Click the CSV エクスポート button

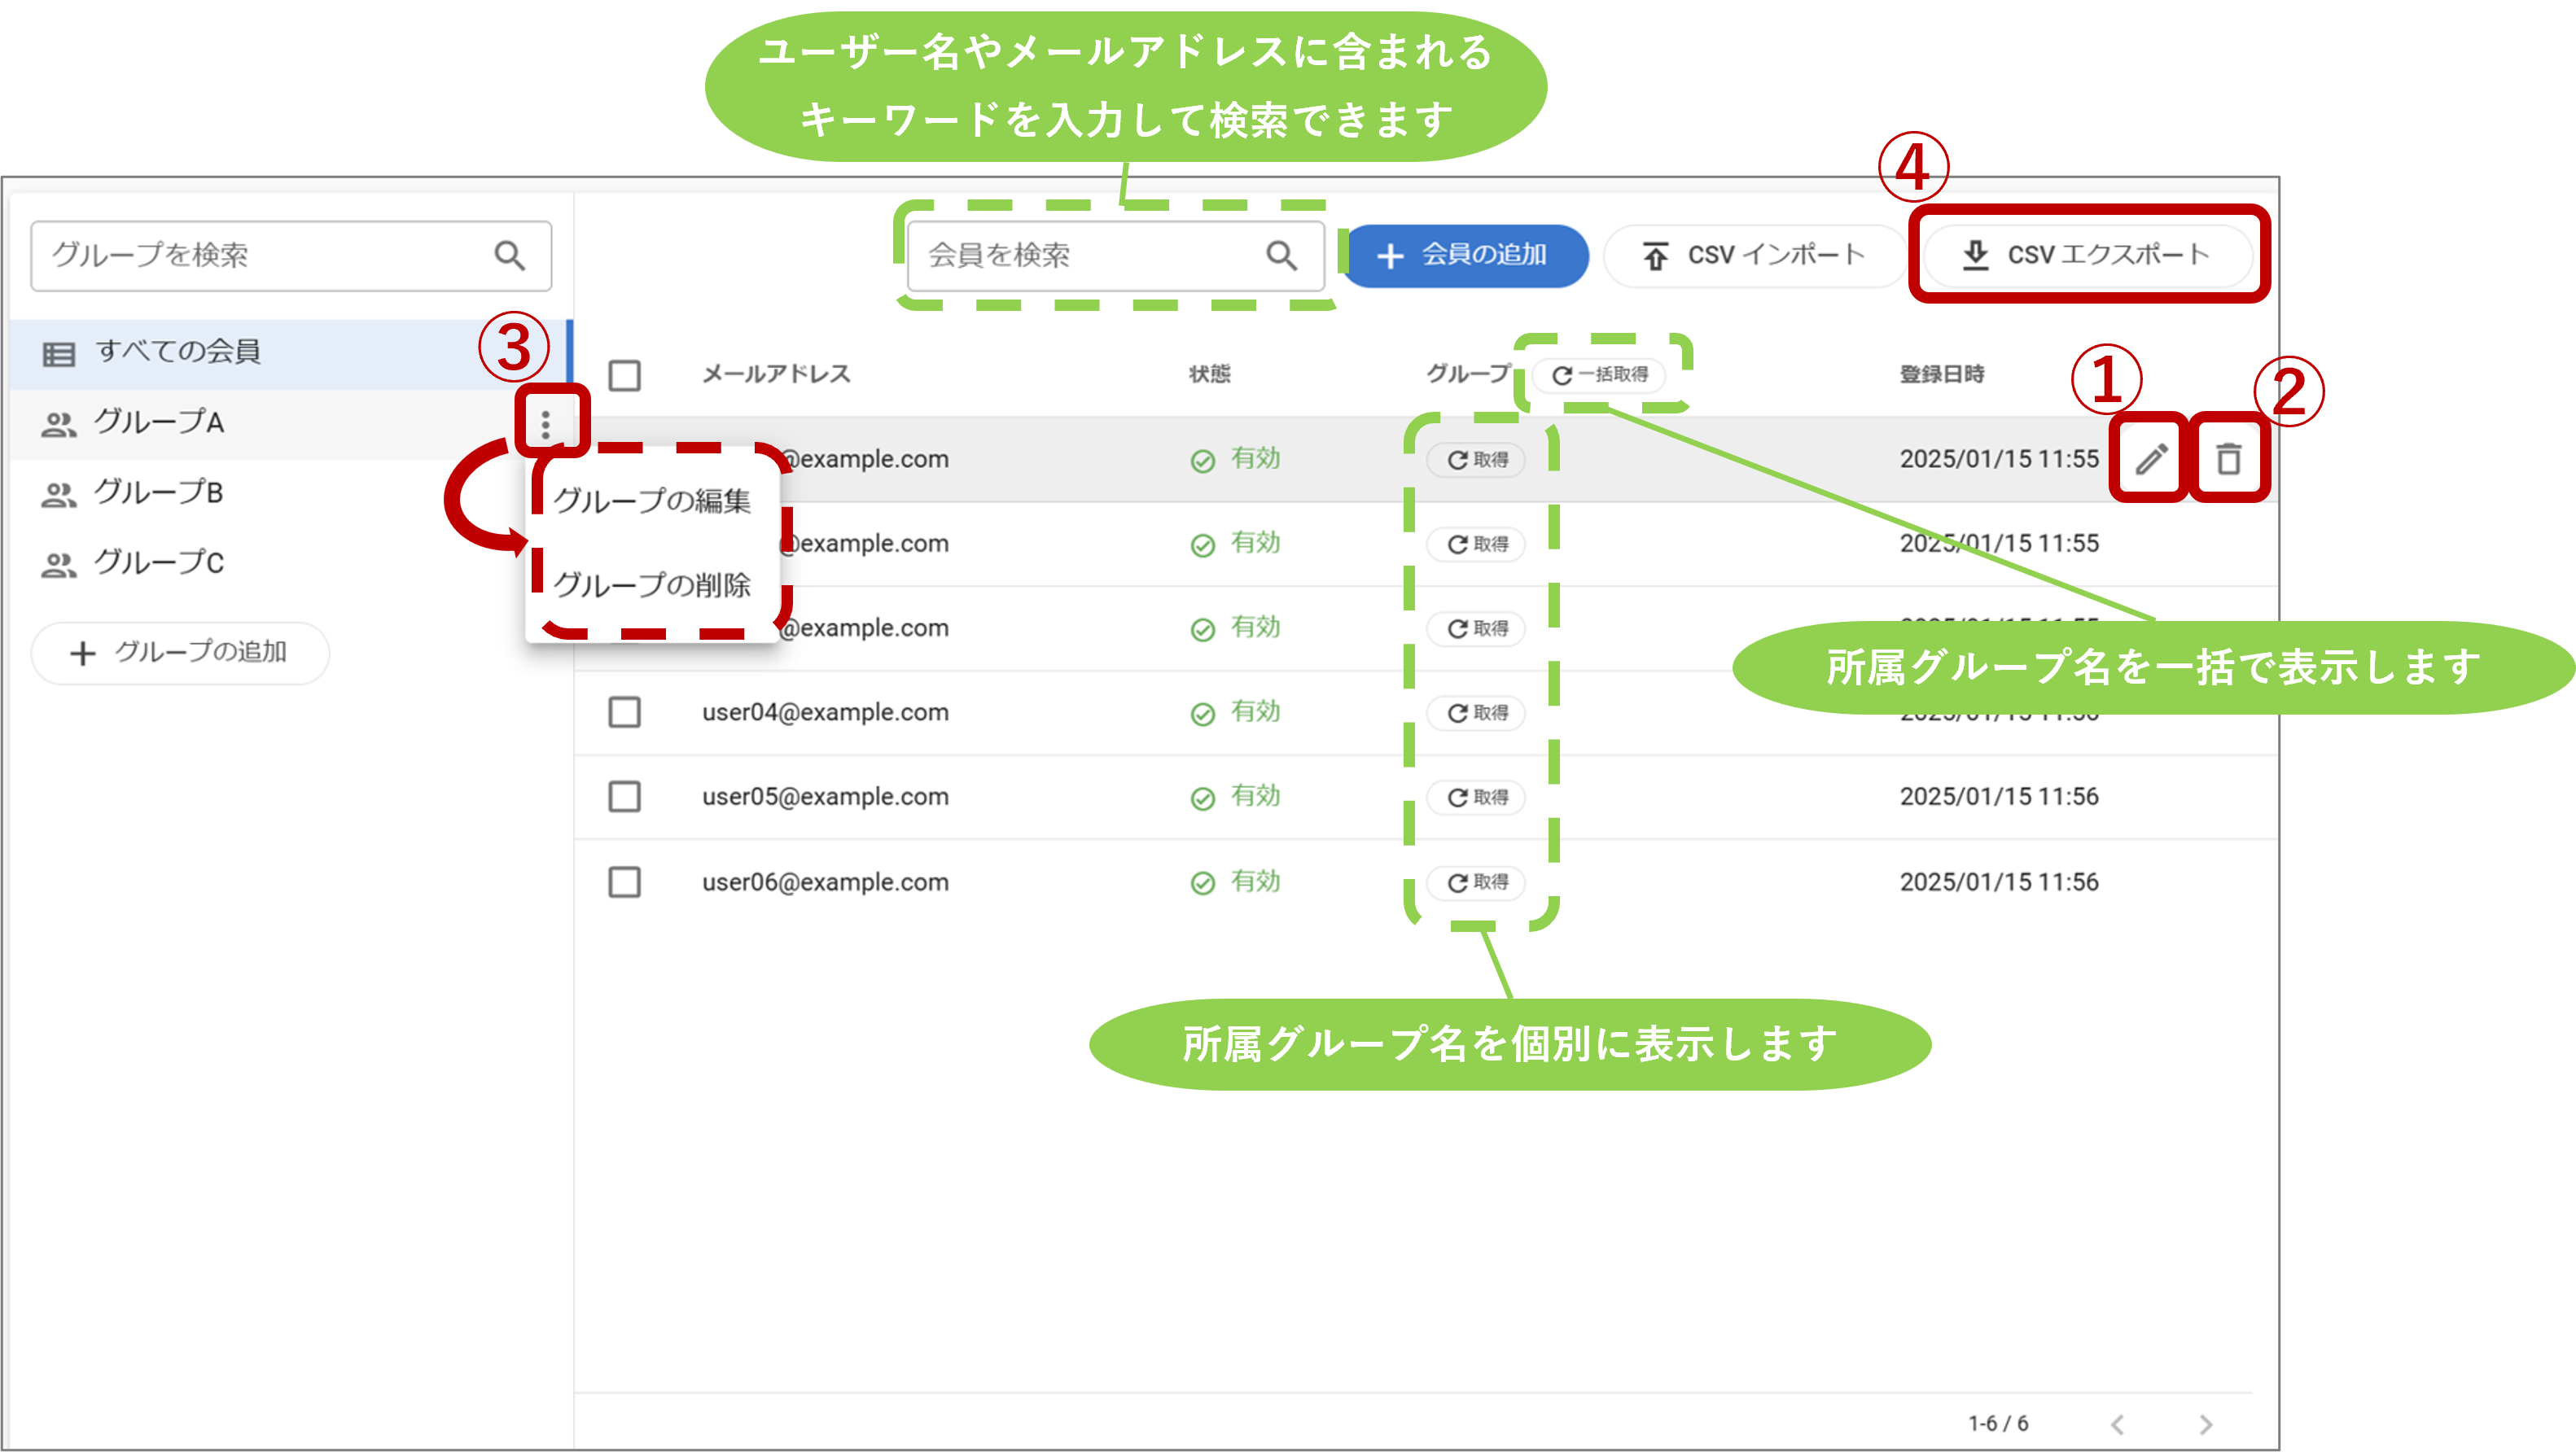(x=2088, y=255)
